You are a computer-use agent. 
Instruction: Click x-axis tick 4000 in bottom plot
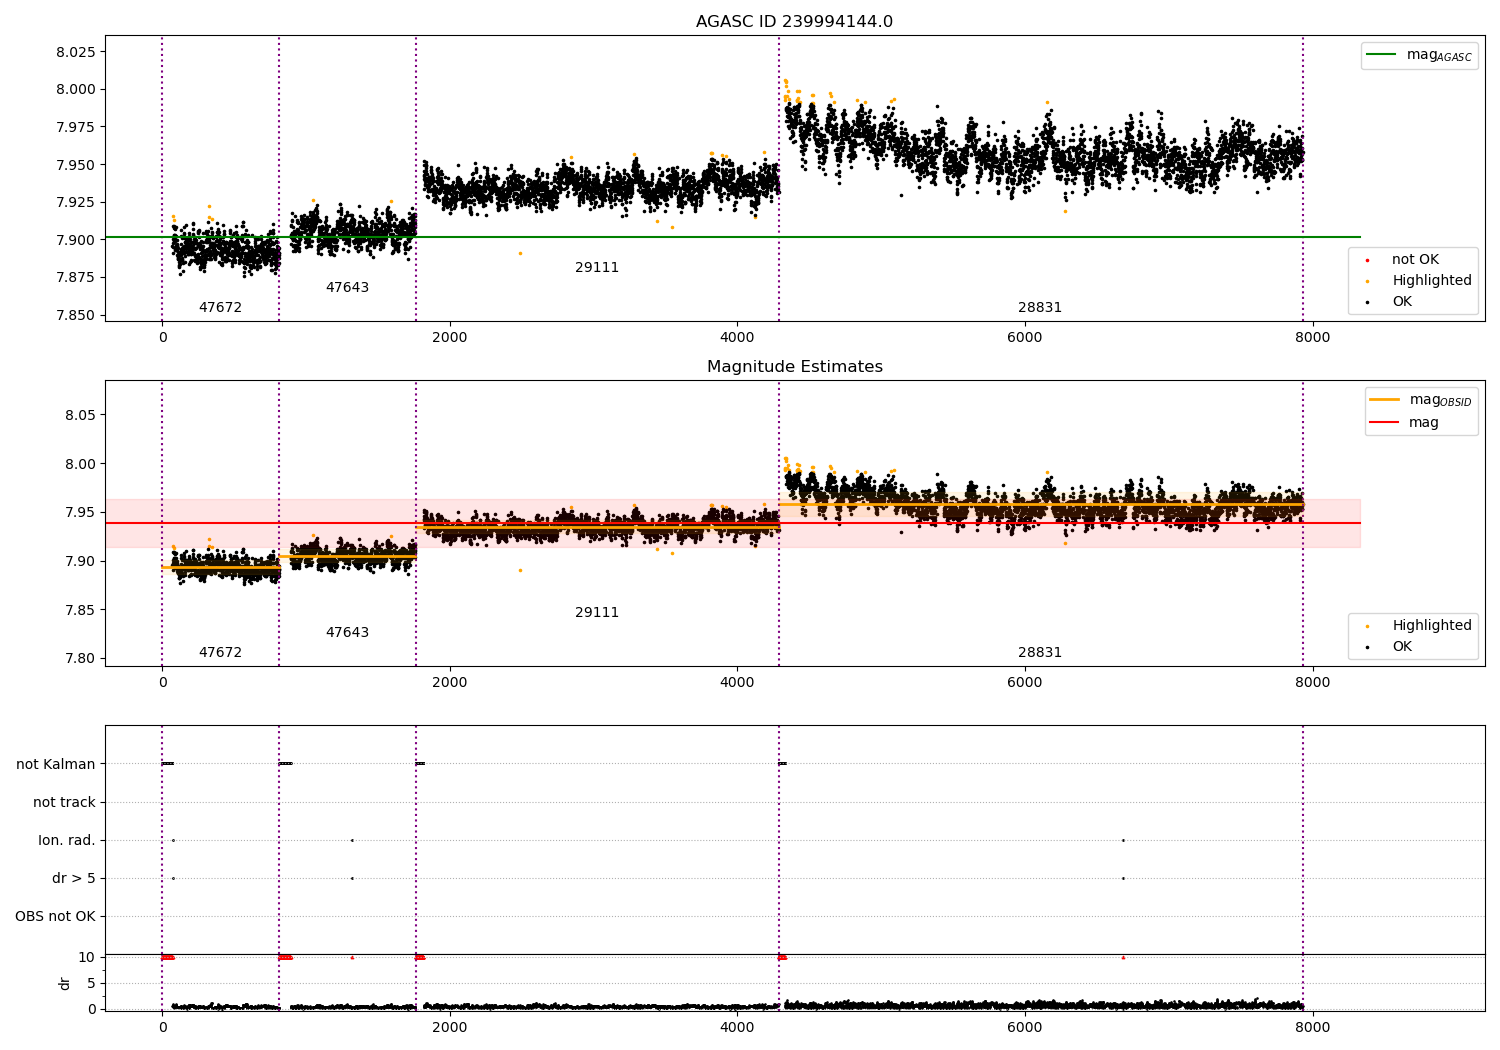[x=737, y=1027]
